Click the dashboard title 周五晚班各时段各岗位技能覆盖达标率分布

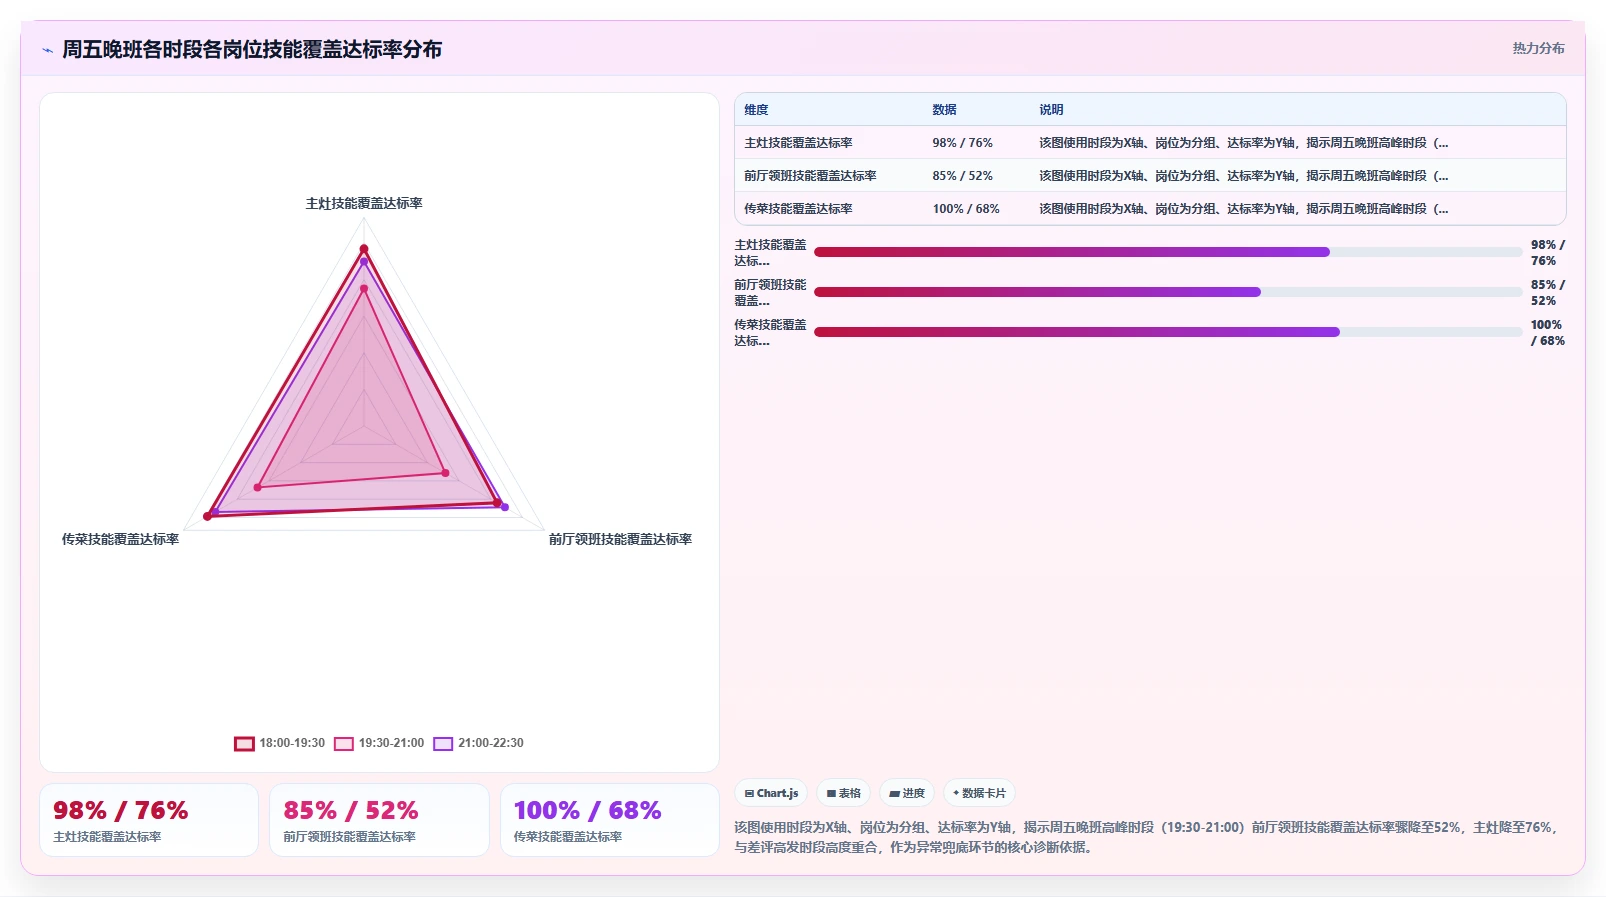[252, 50]
